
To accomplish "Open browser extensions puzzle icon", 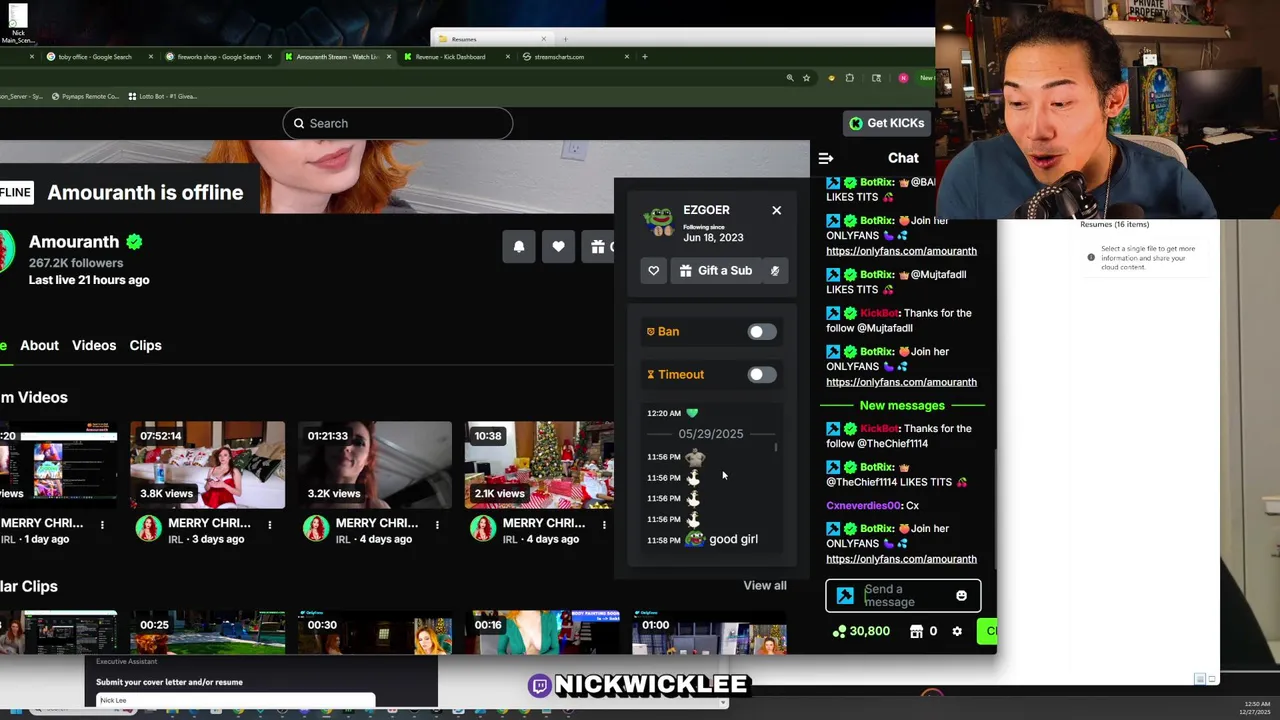I will tap(850, 78).
